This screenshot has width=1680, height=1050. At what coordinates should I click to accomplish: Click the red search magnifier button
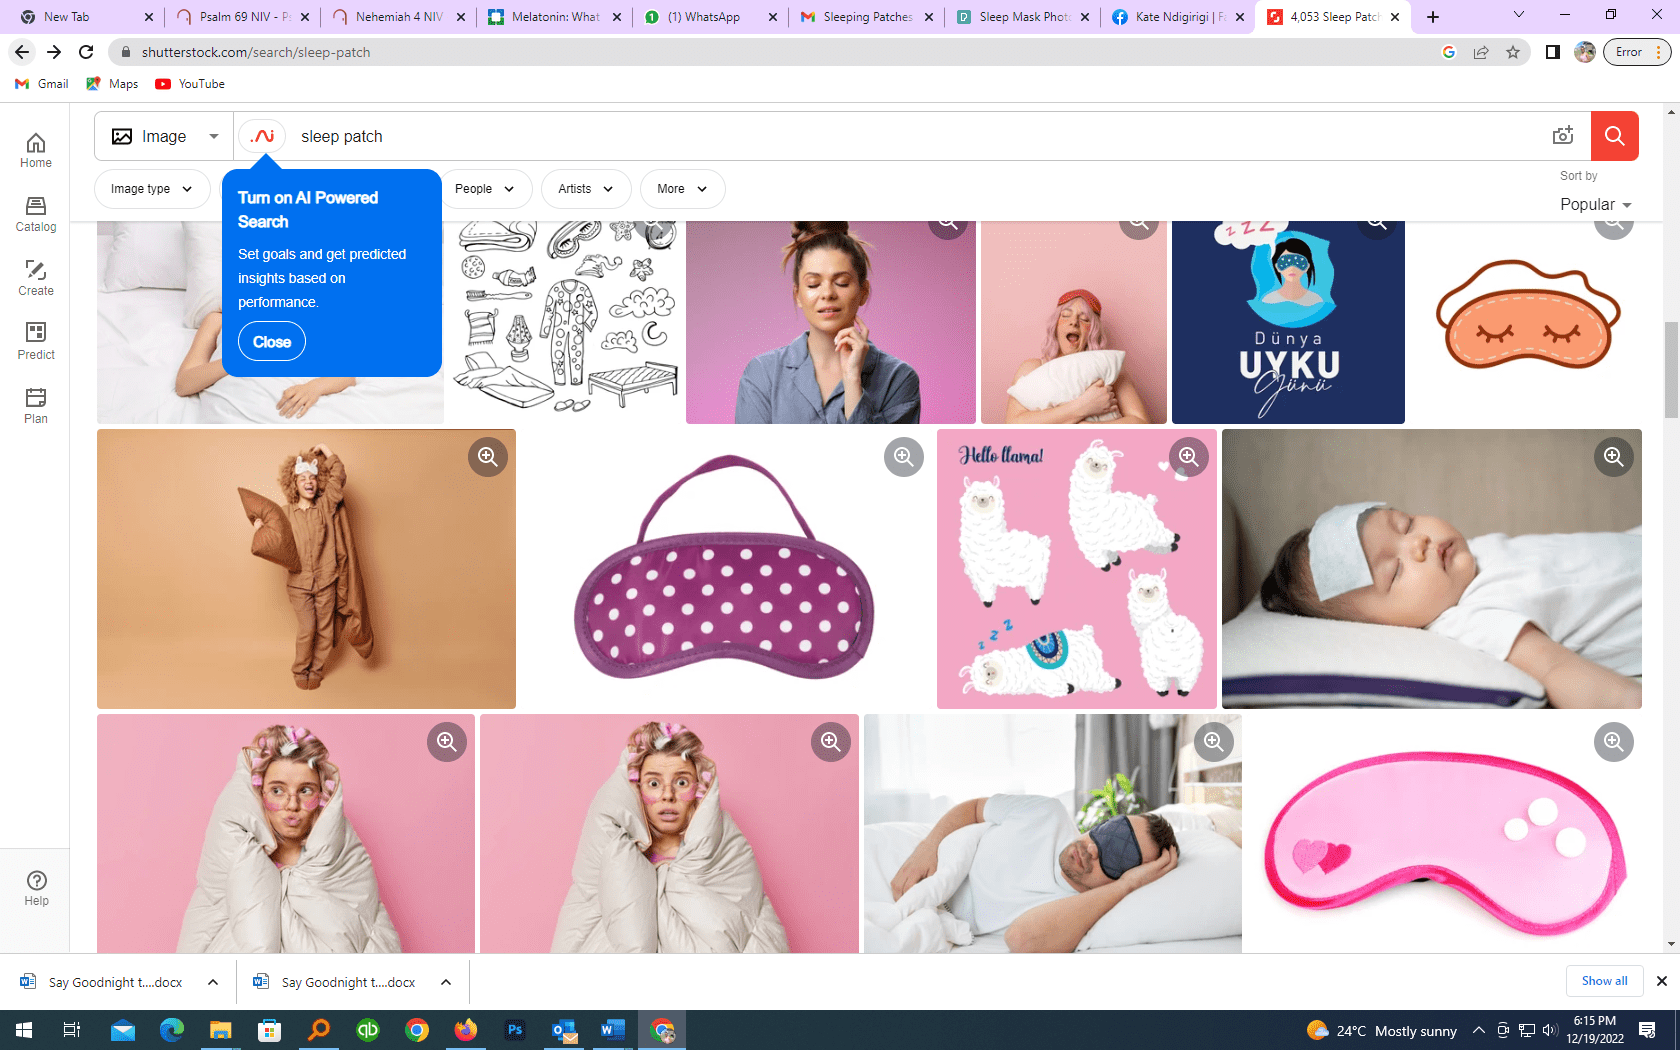[1614, 136]
